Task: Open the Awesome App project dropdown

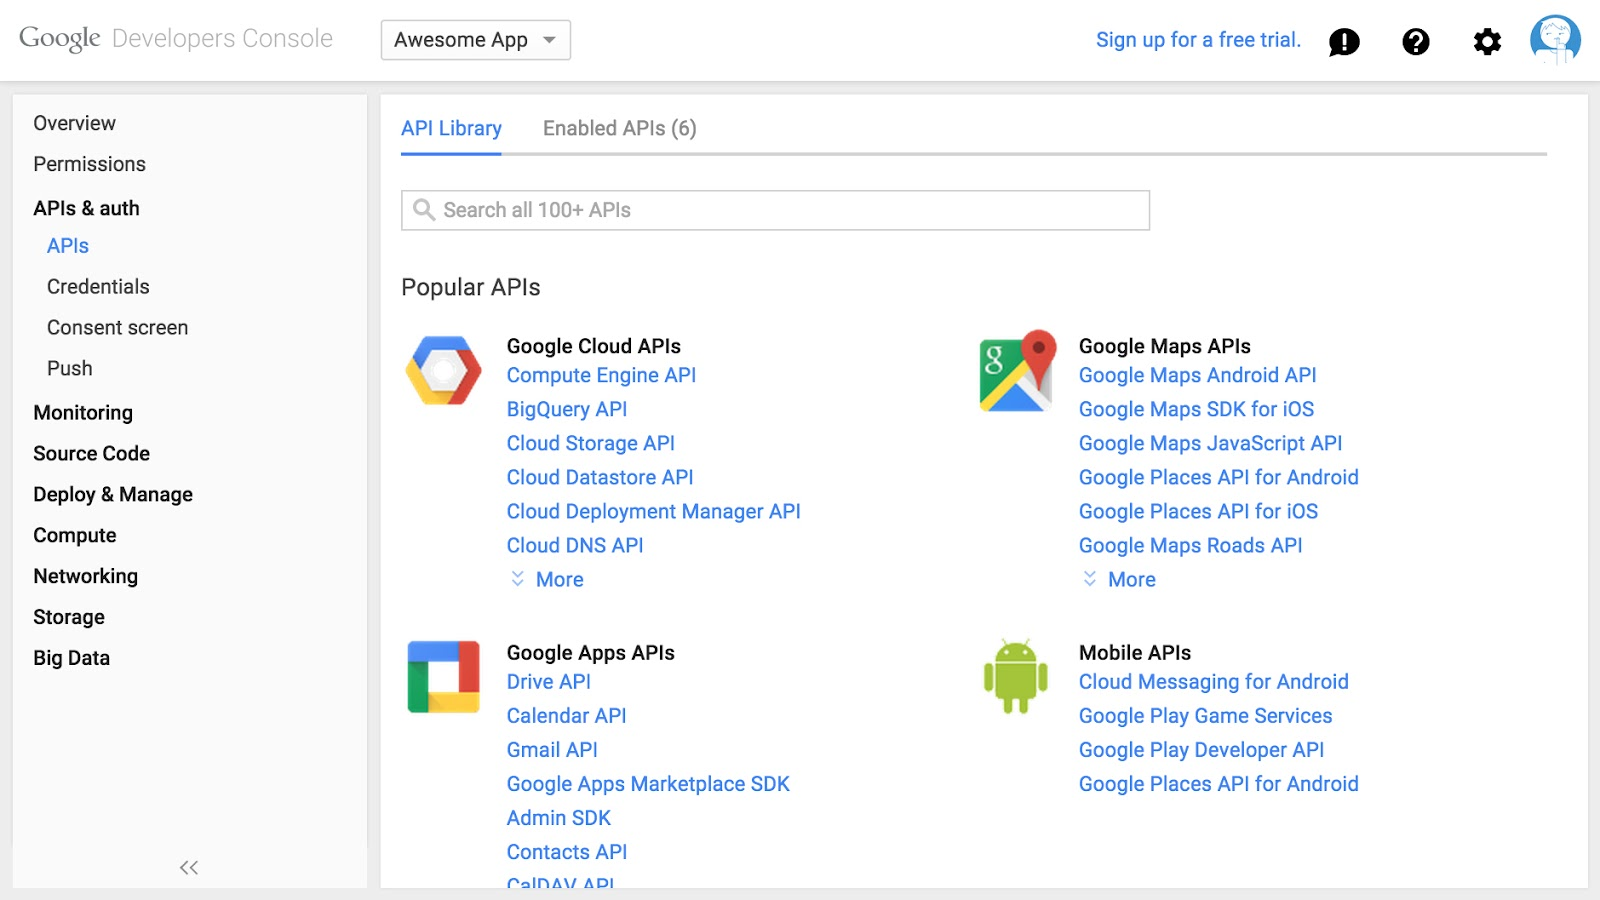Action: coord(476,40)
